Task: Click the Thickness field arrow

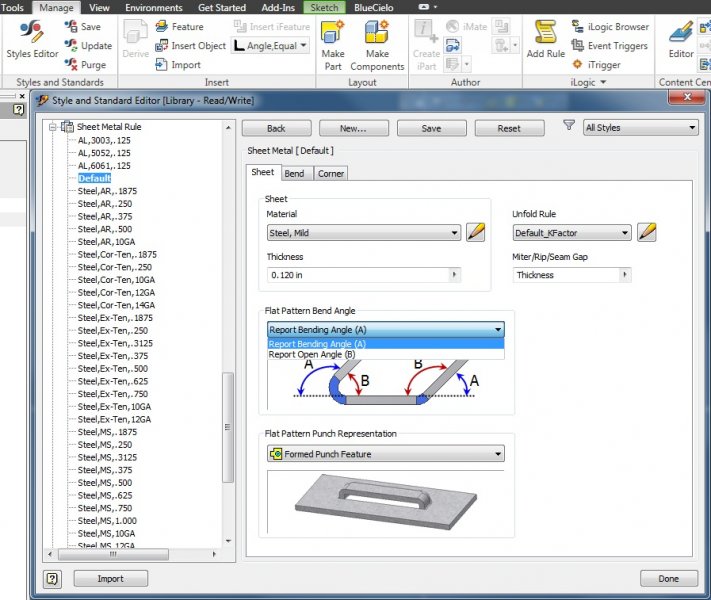Action: [454, 274]
